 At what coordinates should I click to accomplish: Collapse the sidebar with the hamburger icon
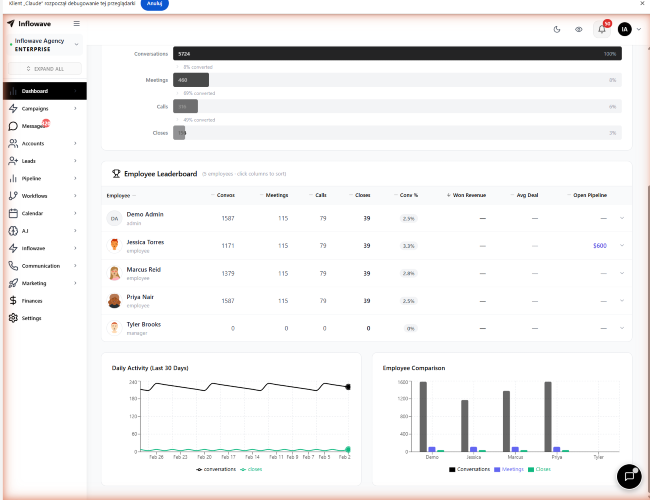(x=77, y=23)
